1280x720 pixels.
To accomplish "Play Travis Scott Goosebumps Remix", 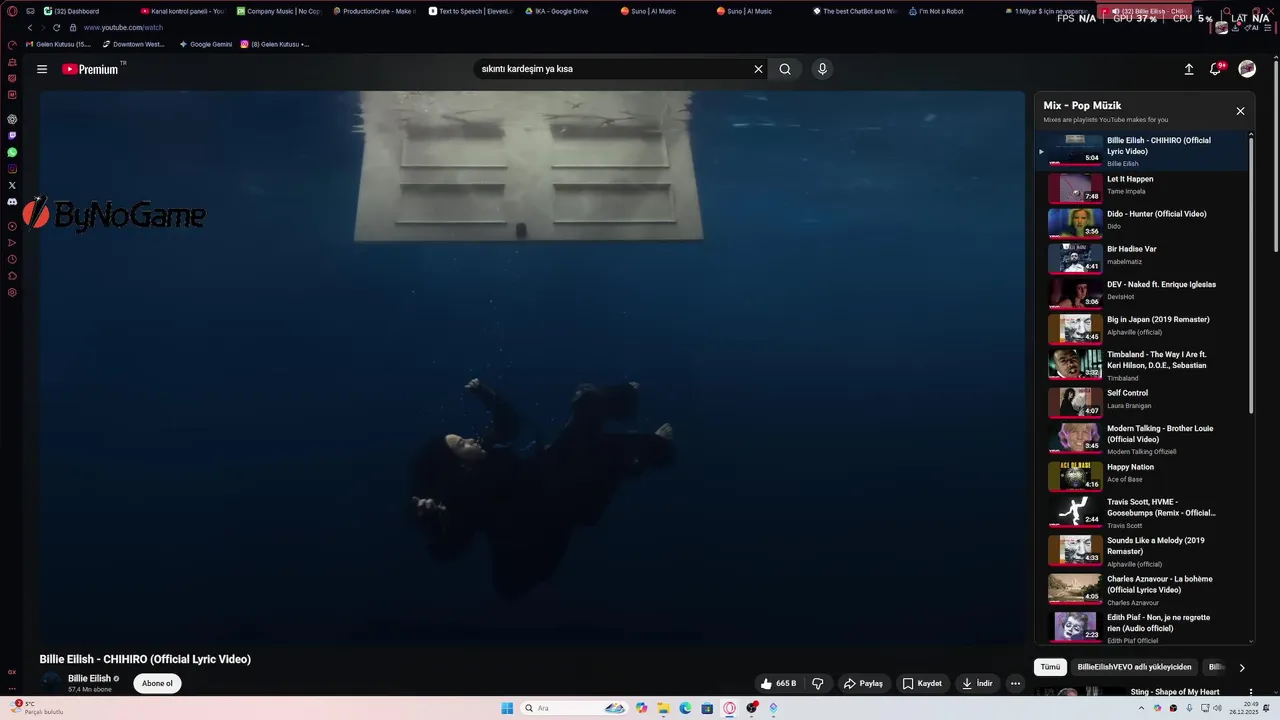I will click(1141, 512).
